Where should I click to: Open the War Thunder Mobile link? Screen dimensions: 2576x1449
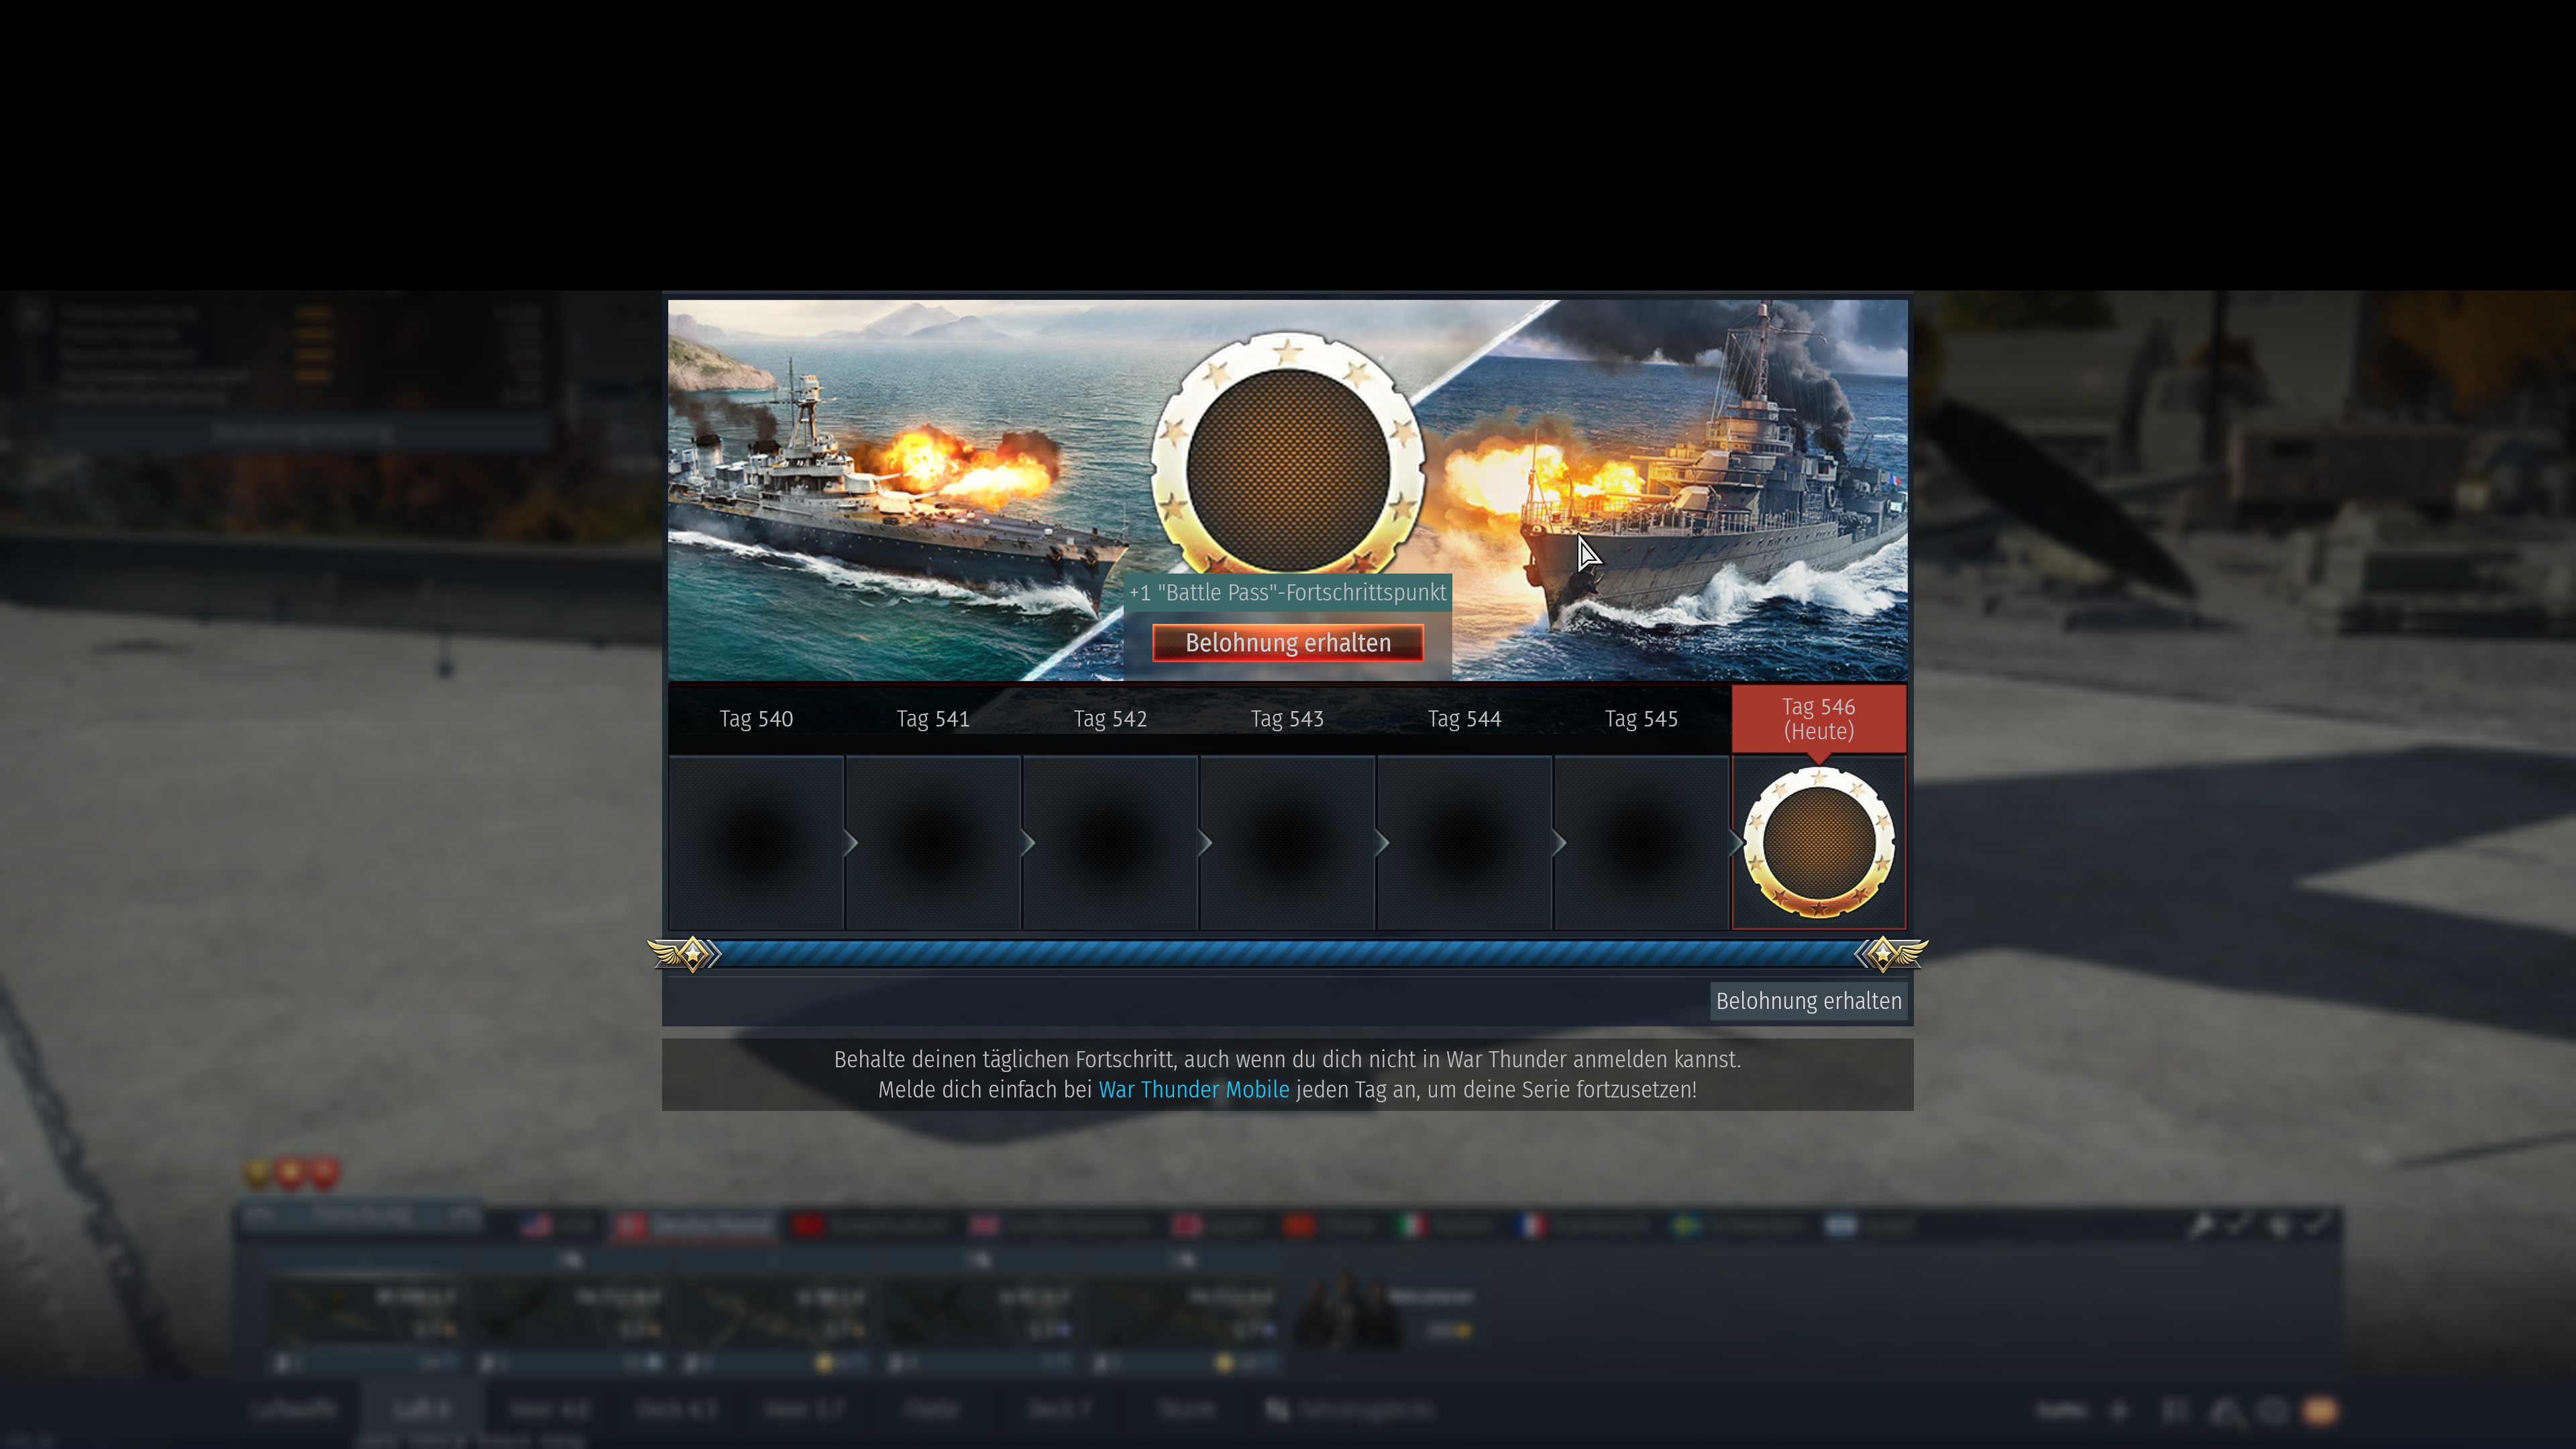click(1194, 1090)
